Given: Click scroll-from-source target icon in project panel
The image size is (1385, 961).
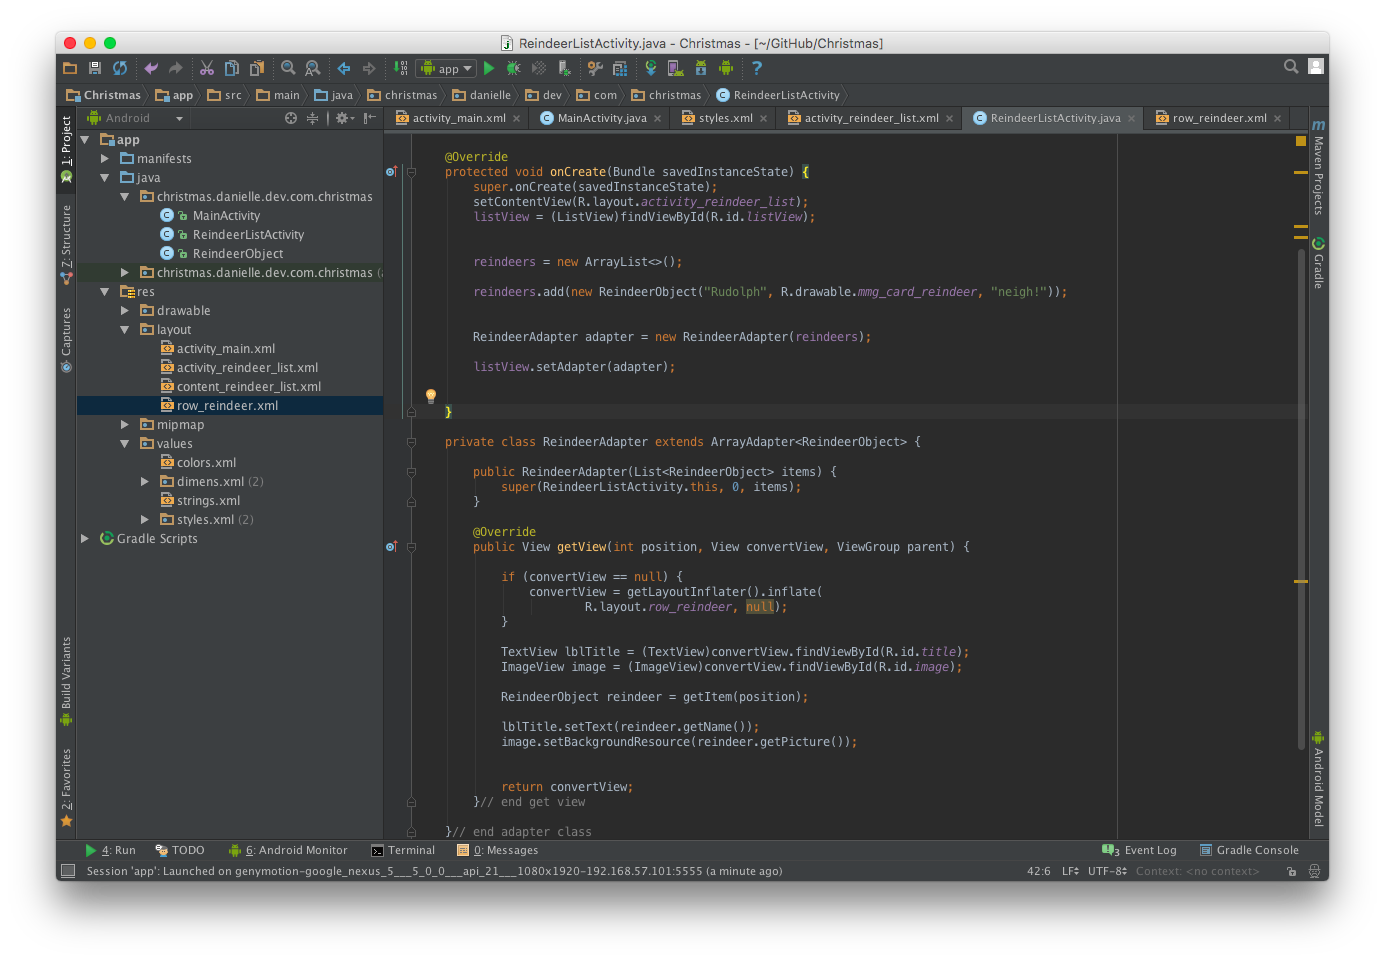Looking at the screenshot, I should click(x=291, y=118).
